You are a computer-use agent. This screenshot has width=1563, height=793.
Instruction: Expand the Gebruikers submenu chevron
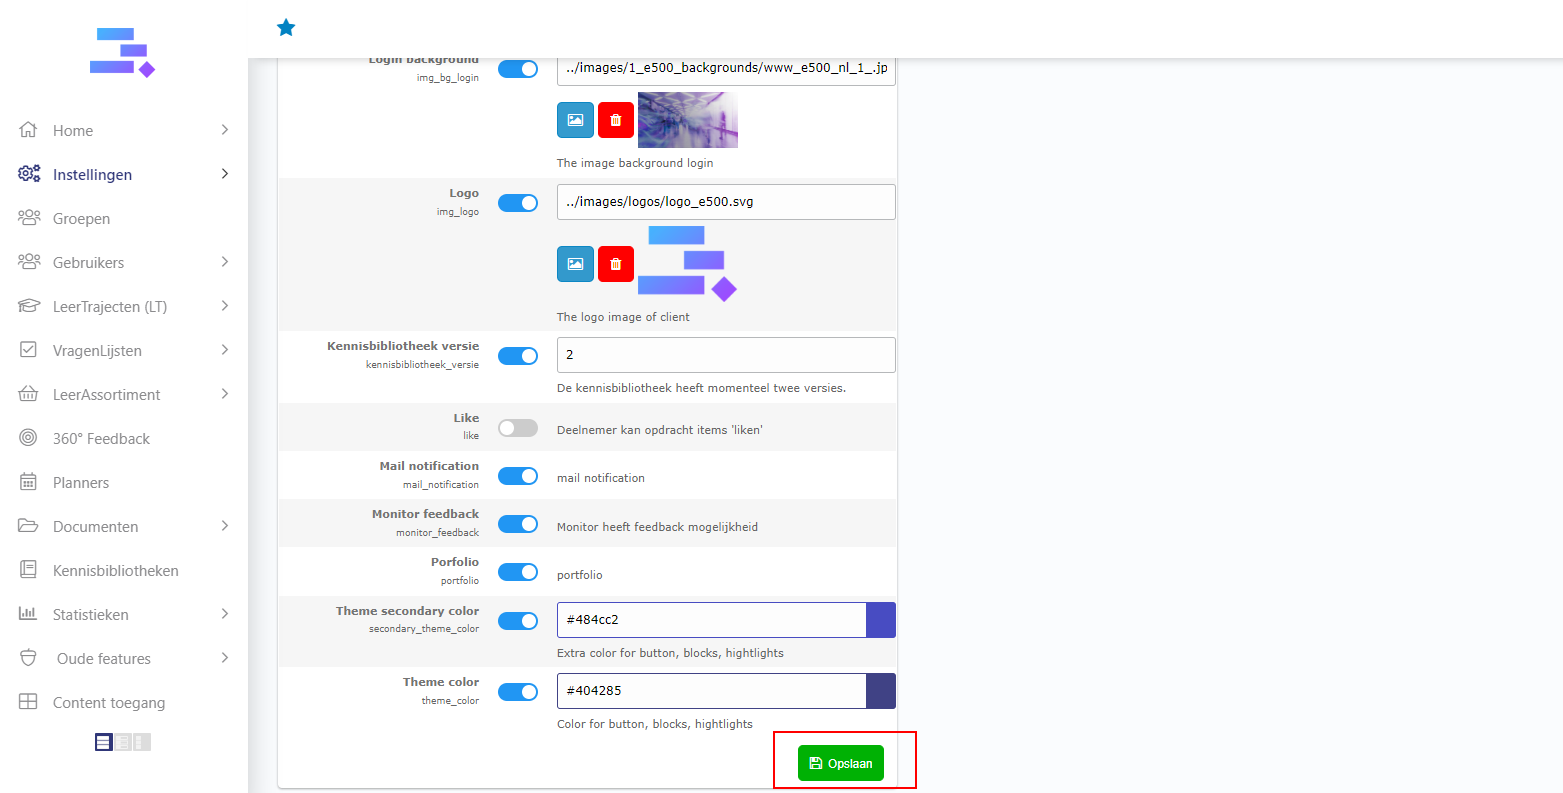point(225,262)
